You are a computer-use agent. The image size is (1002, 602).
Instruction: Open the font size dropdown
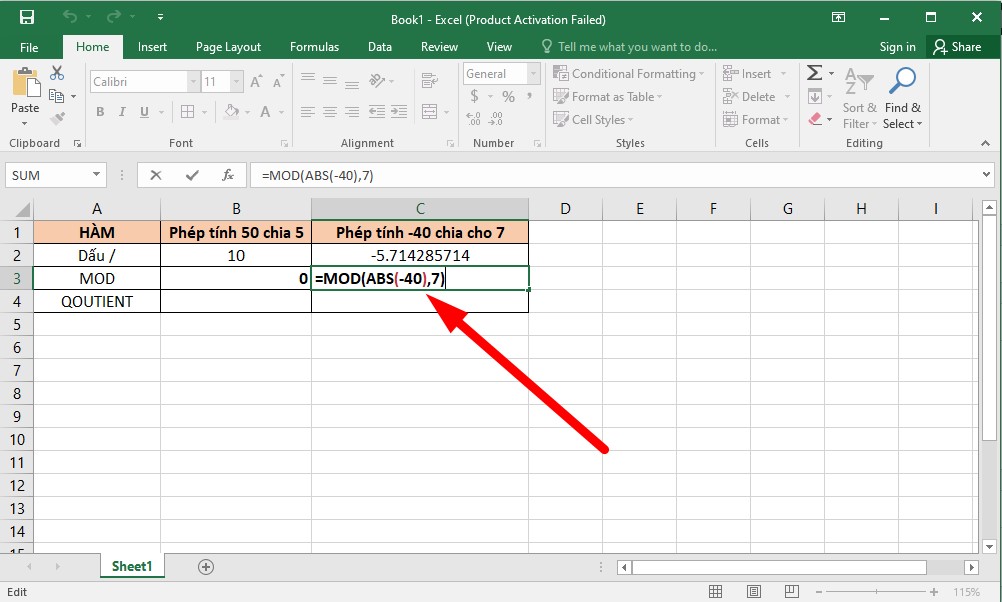(x=237, y=81)
